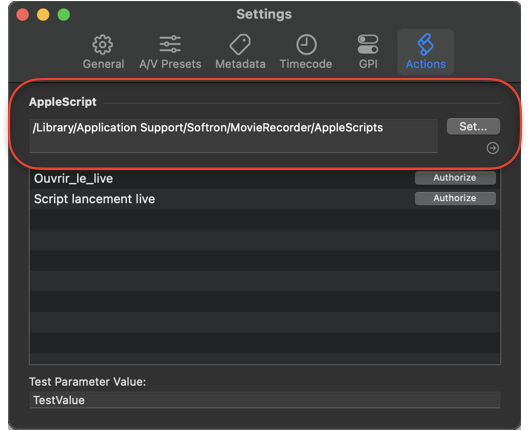This screenshot has height=430, width=530.
Task: Select the A/V Presets sliders icon
Action: pos(170,44)
